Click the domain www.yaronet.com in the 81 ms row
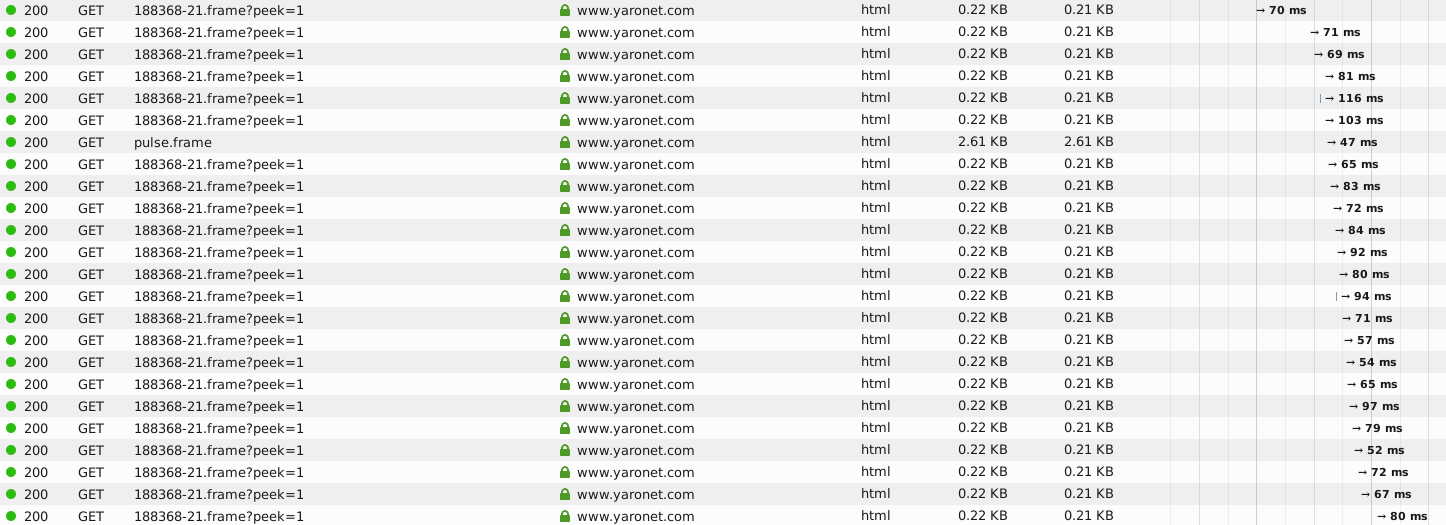The width and height of the screenshot is (1446, 525). tap(635, 76)
